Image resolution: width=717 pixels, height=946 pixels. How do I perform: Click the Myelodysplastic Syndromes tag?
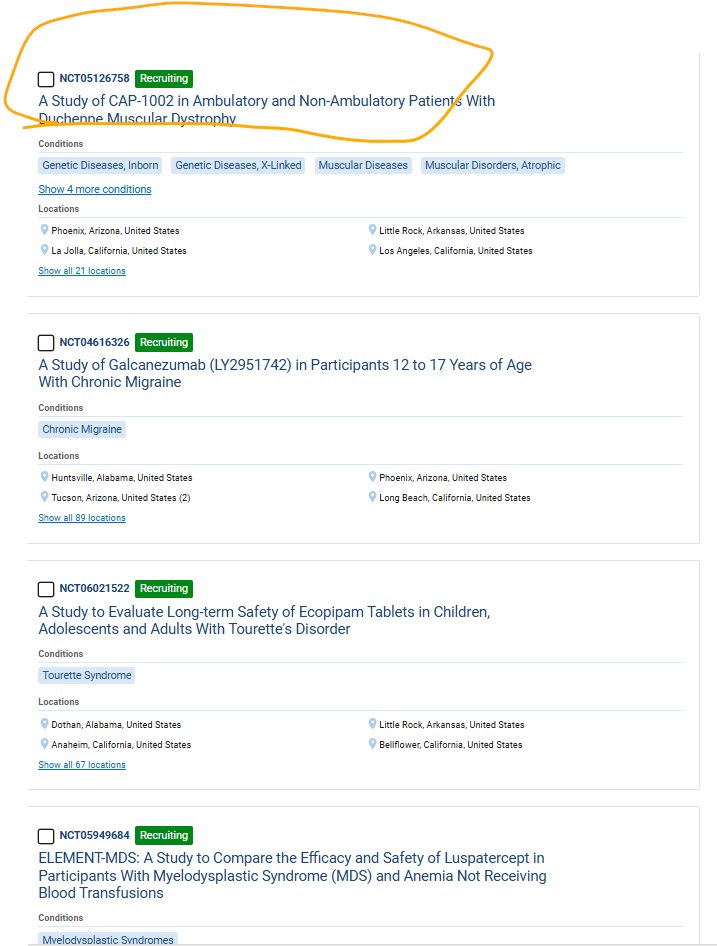click(108, 939)
